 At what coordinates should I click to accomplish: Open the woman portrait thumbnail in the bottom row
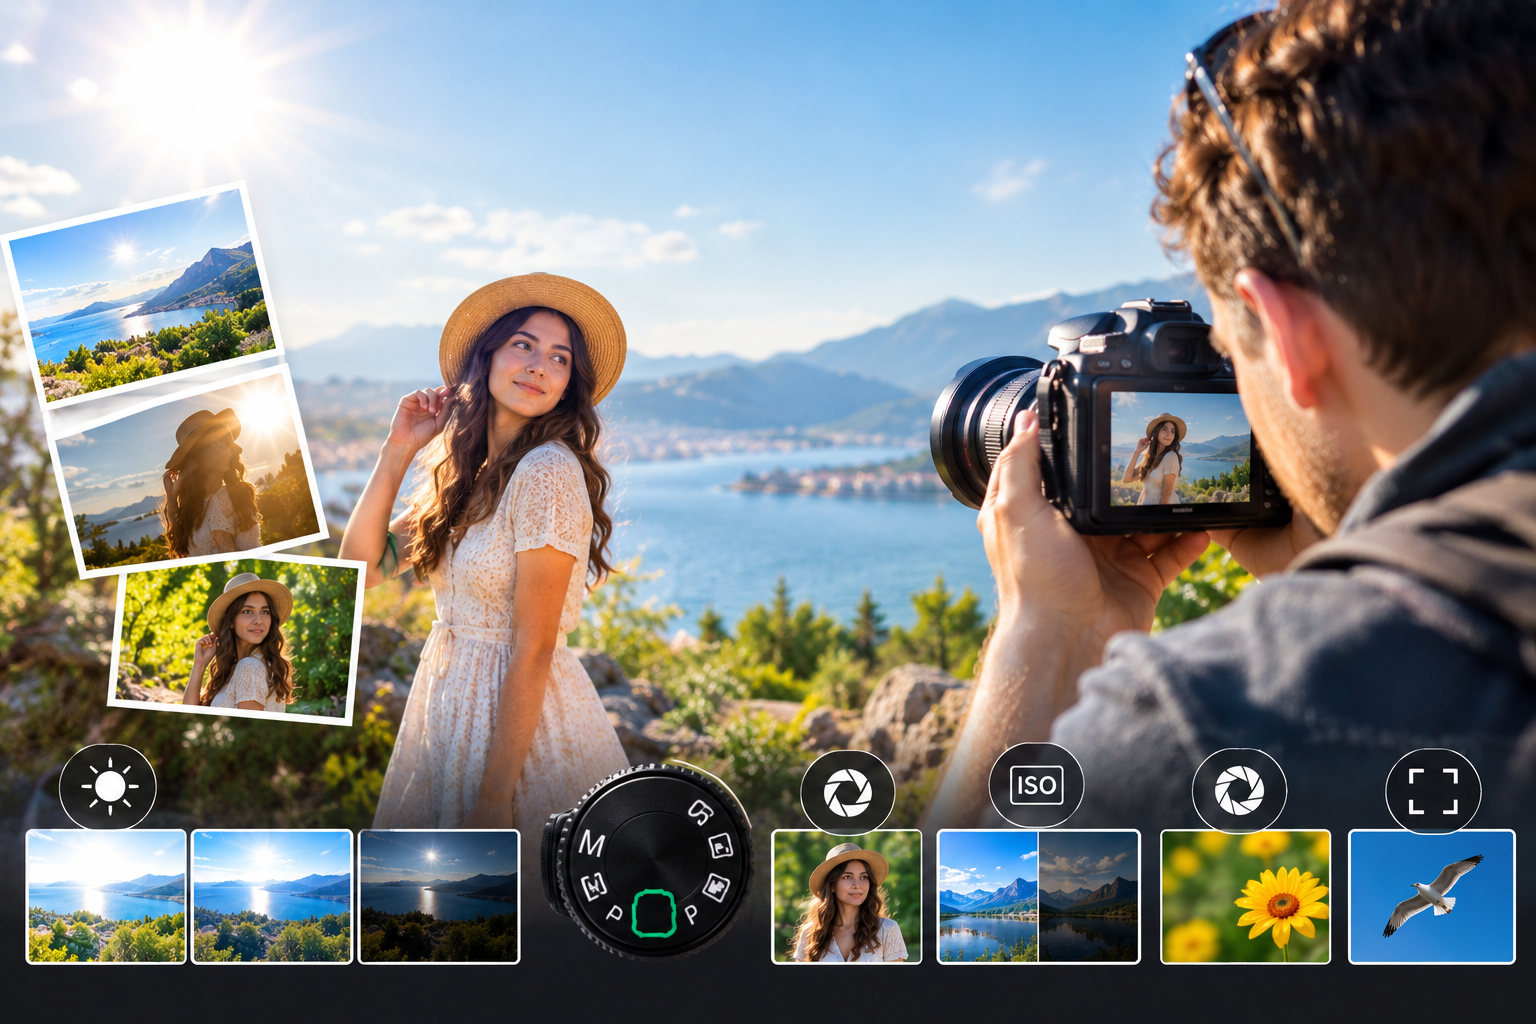(847, 897)
